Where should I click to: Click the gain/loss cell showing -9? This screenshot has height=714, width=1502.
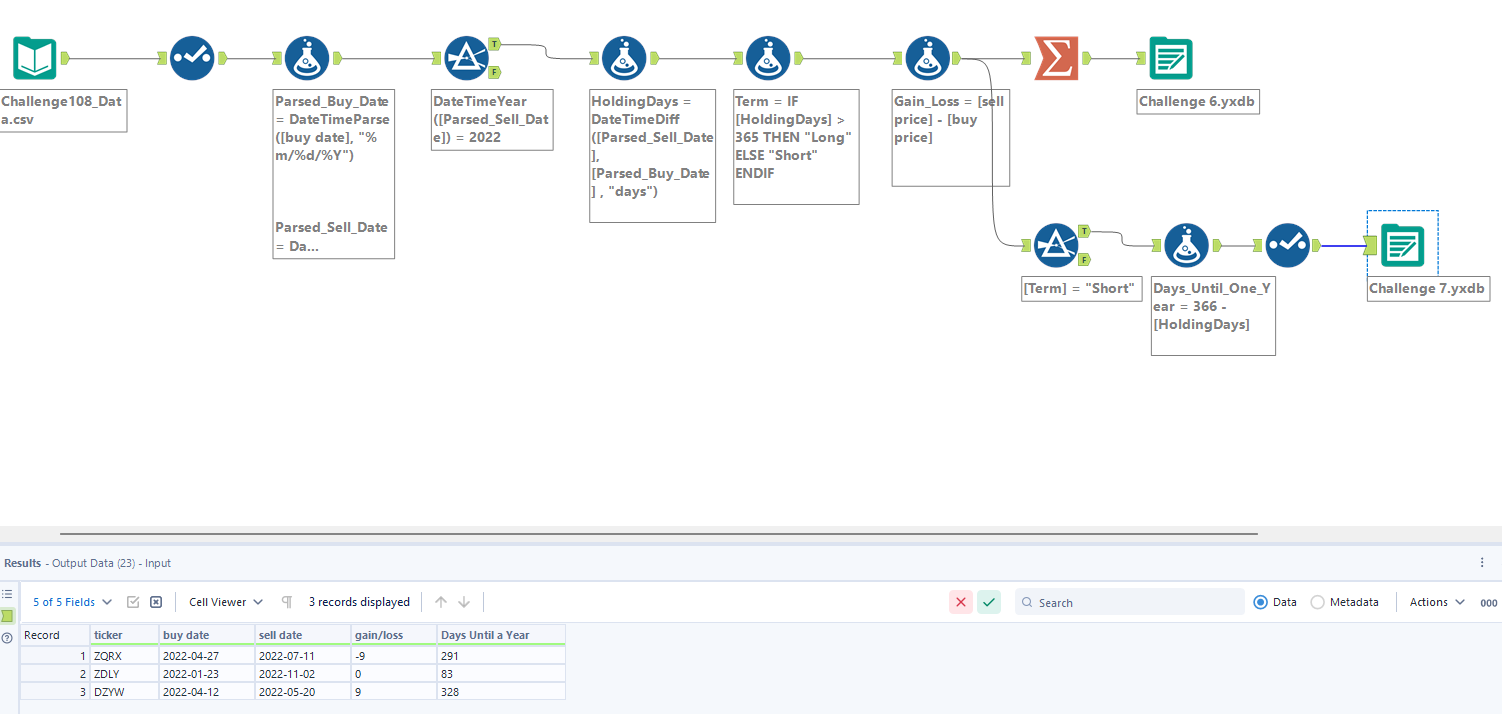pos(394,656)
